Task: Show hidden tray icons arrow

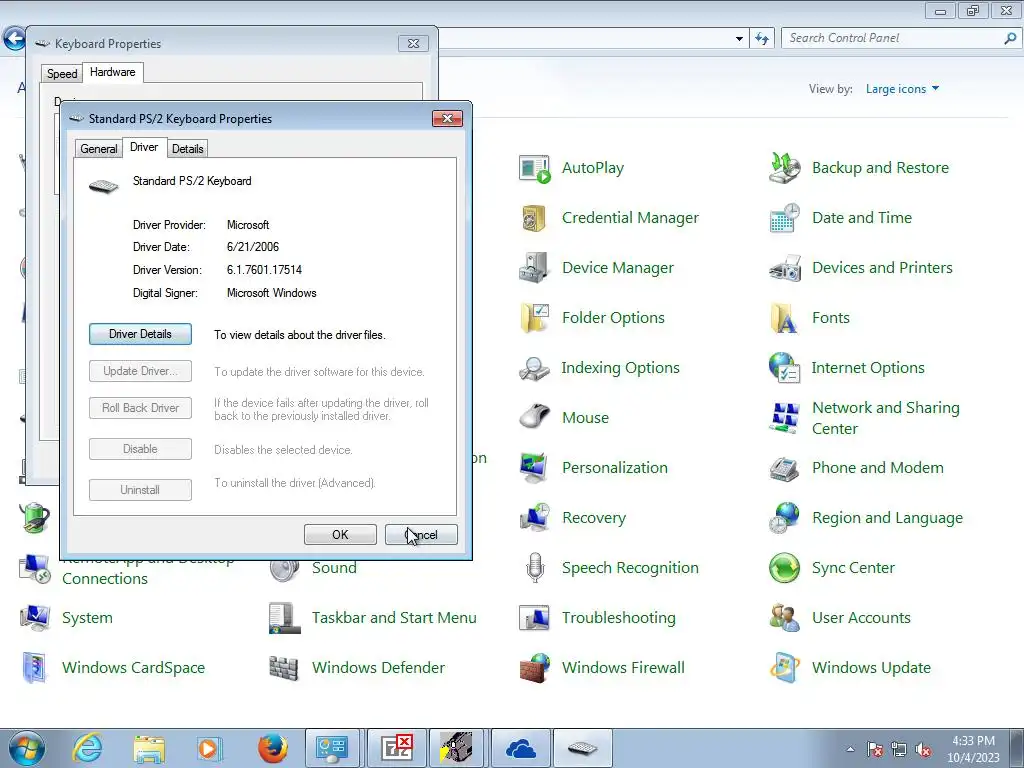Action: click(850, 750)
